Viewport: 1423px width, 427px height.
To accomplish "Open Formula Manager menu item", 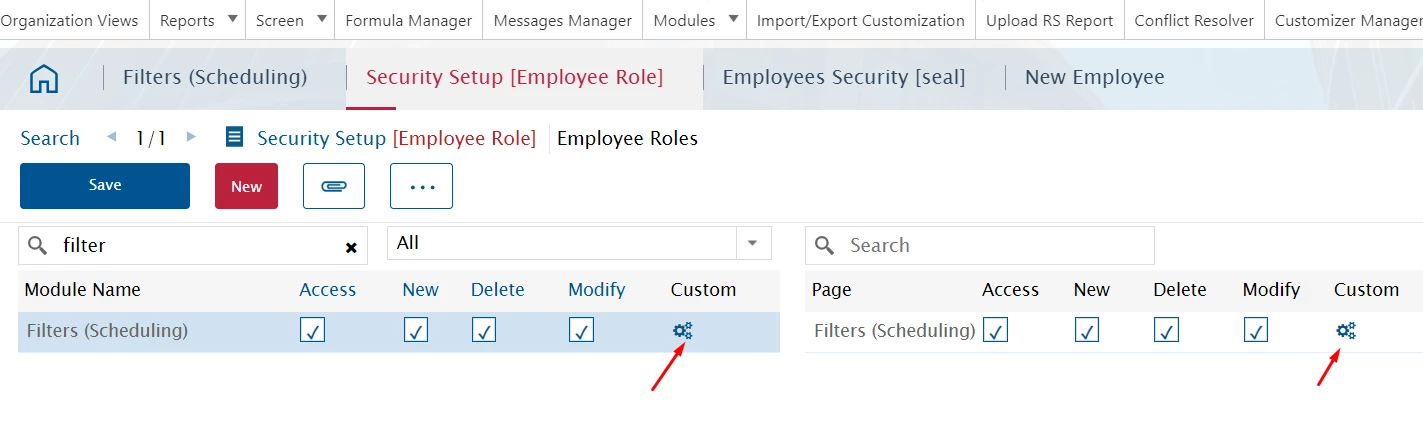I will [x=408, y=20].
